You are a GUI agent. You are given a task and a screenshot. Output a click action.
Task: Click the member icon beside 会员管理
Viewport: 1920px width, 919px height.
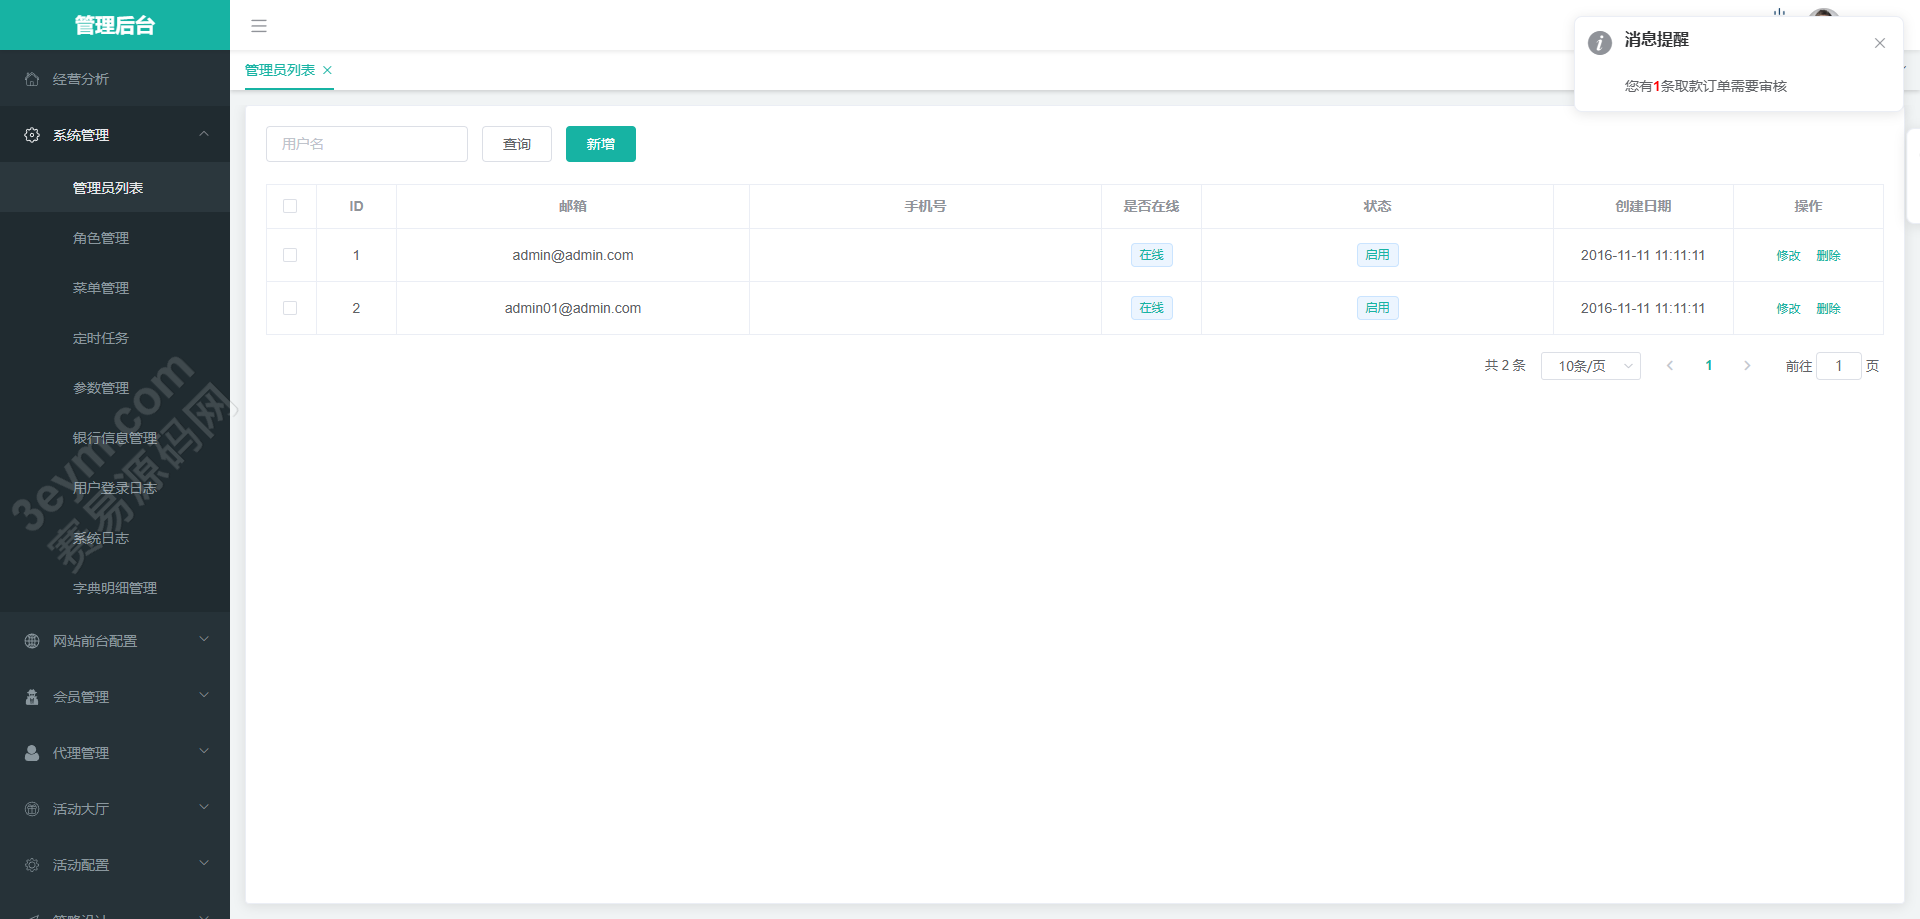coord(32,697)
